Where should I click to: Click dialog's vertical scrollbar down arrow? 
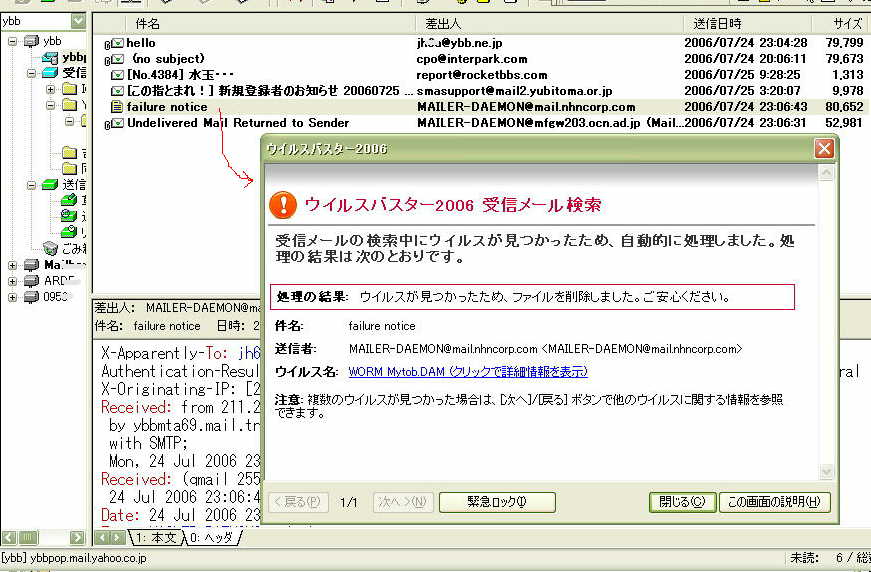coord(825,471)
